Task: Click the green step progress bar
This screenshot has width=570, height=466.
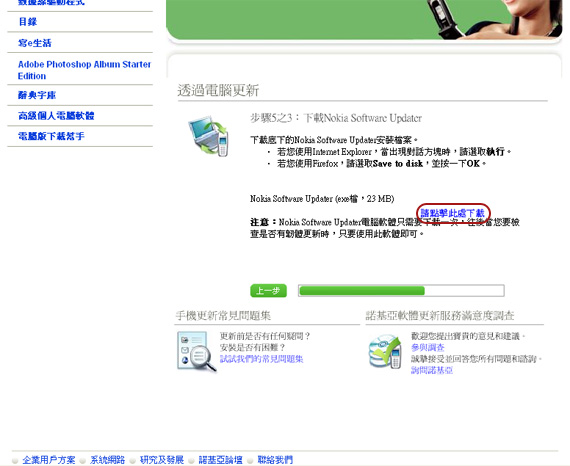Action: point(401,291)
